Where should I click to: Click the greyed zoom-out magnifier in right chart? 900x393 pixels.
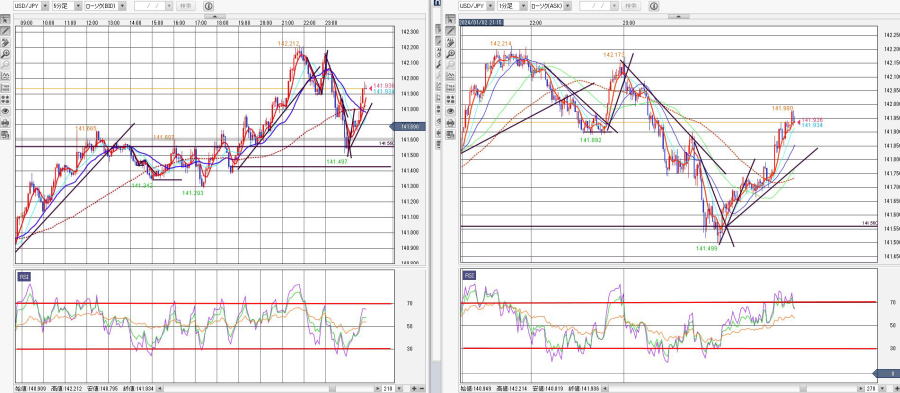[451, 65]
